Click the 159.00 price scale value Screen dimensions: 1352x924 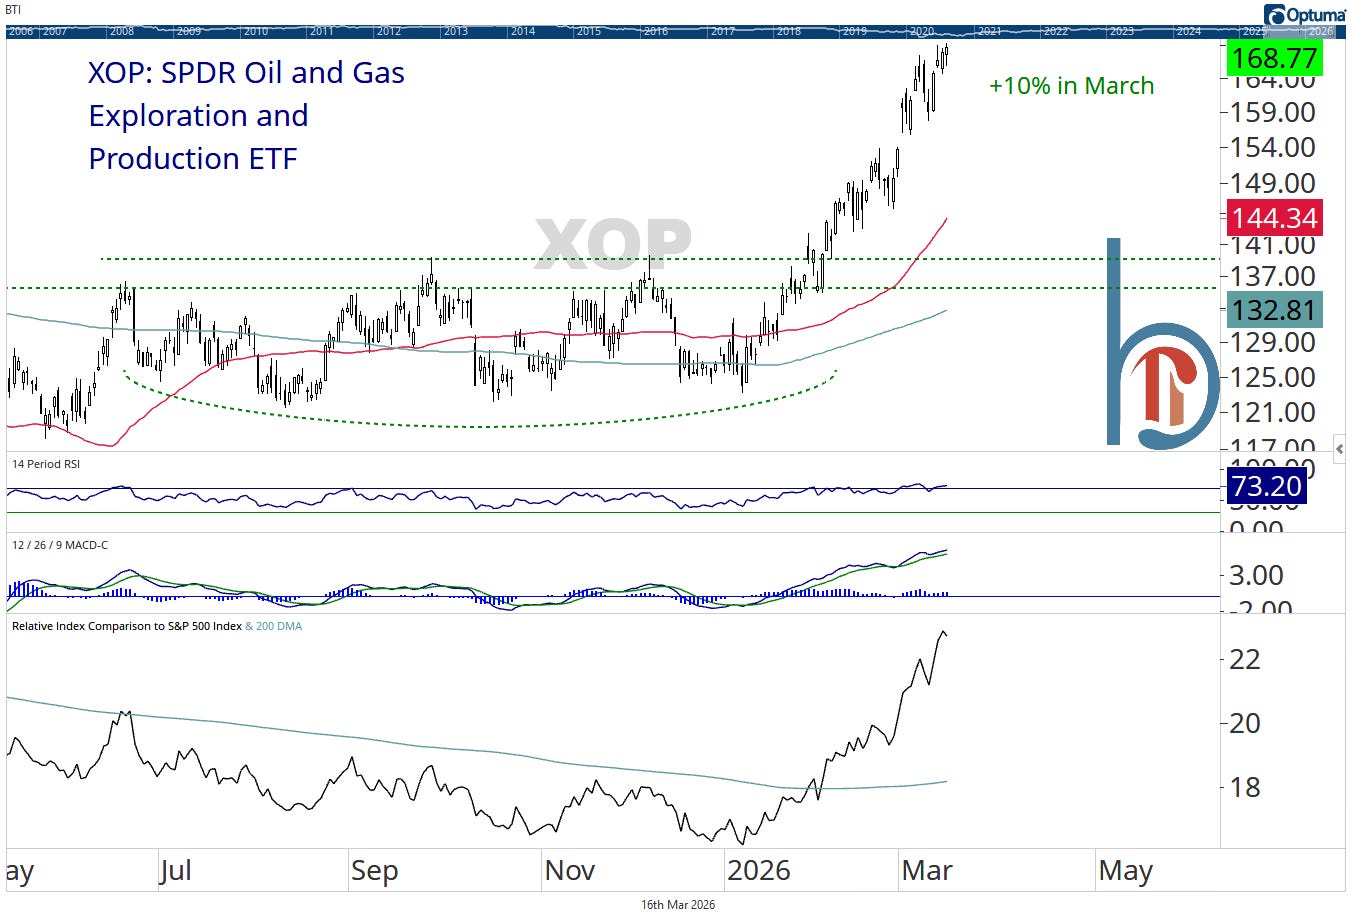point(1272,112)
